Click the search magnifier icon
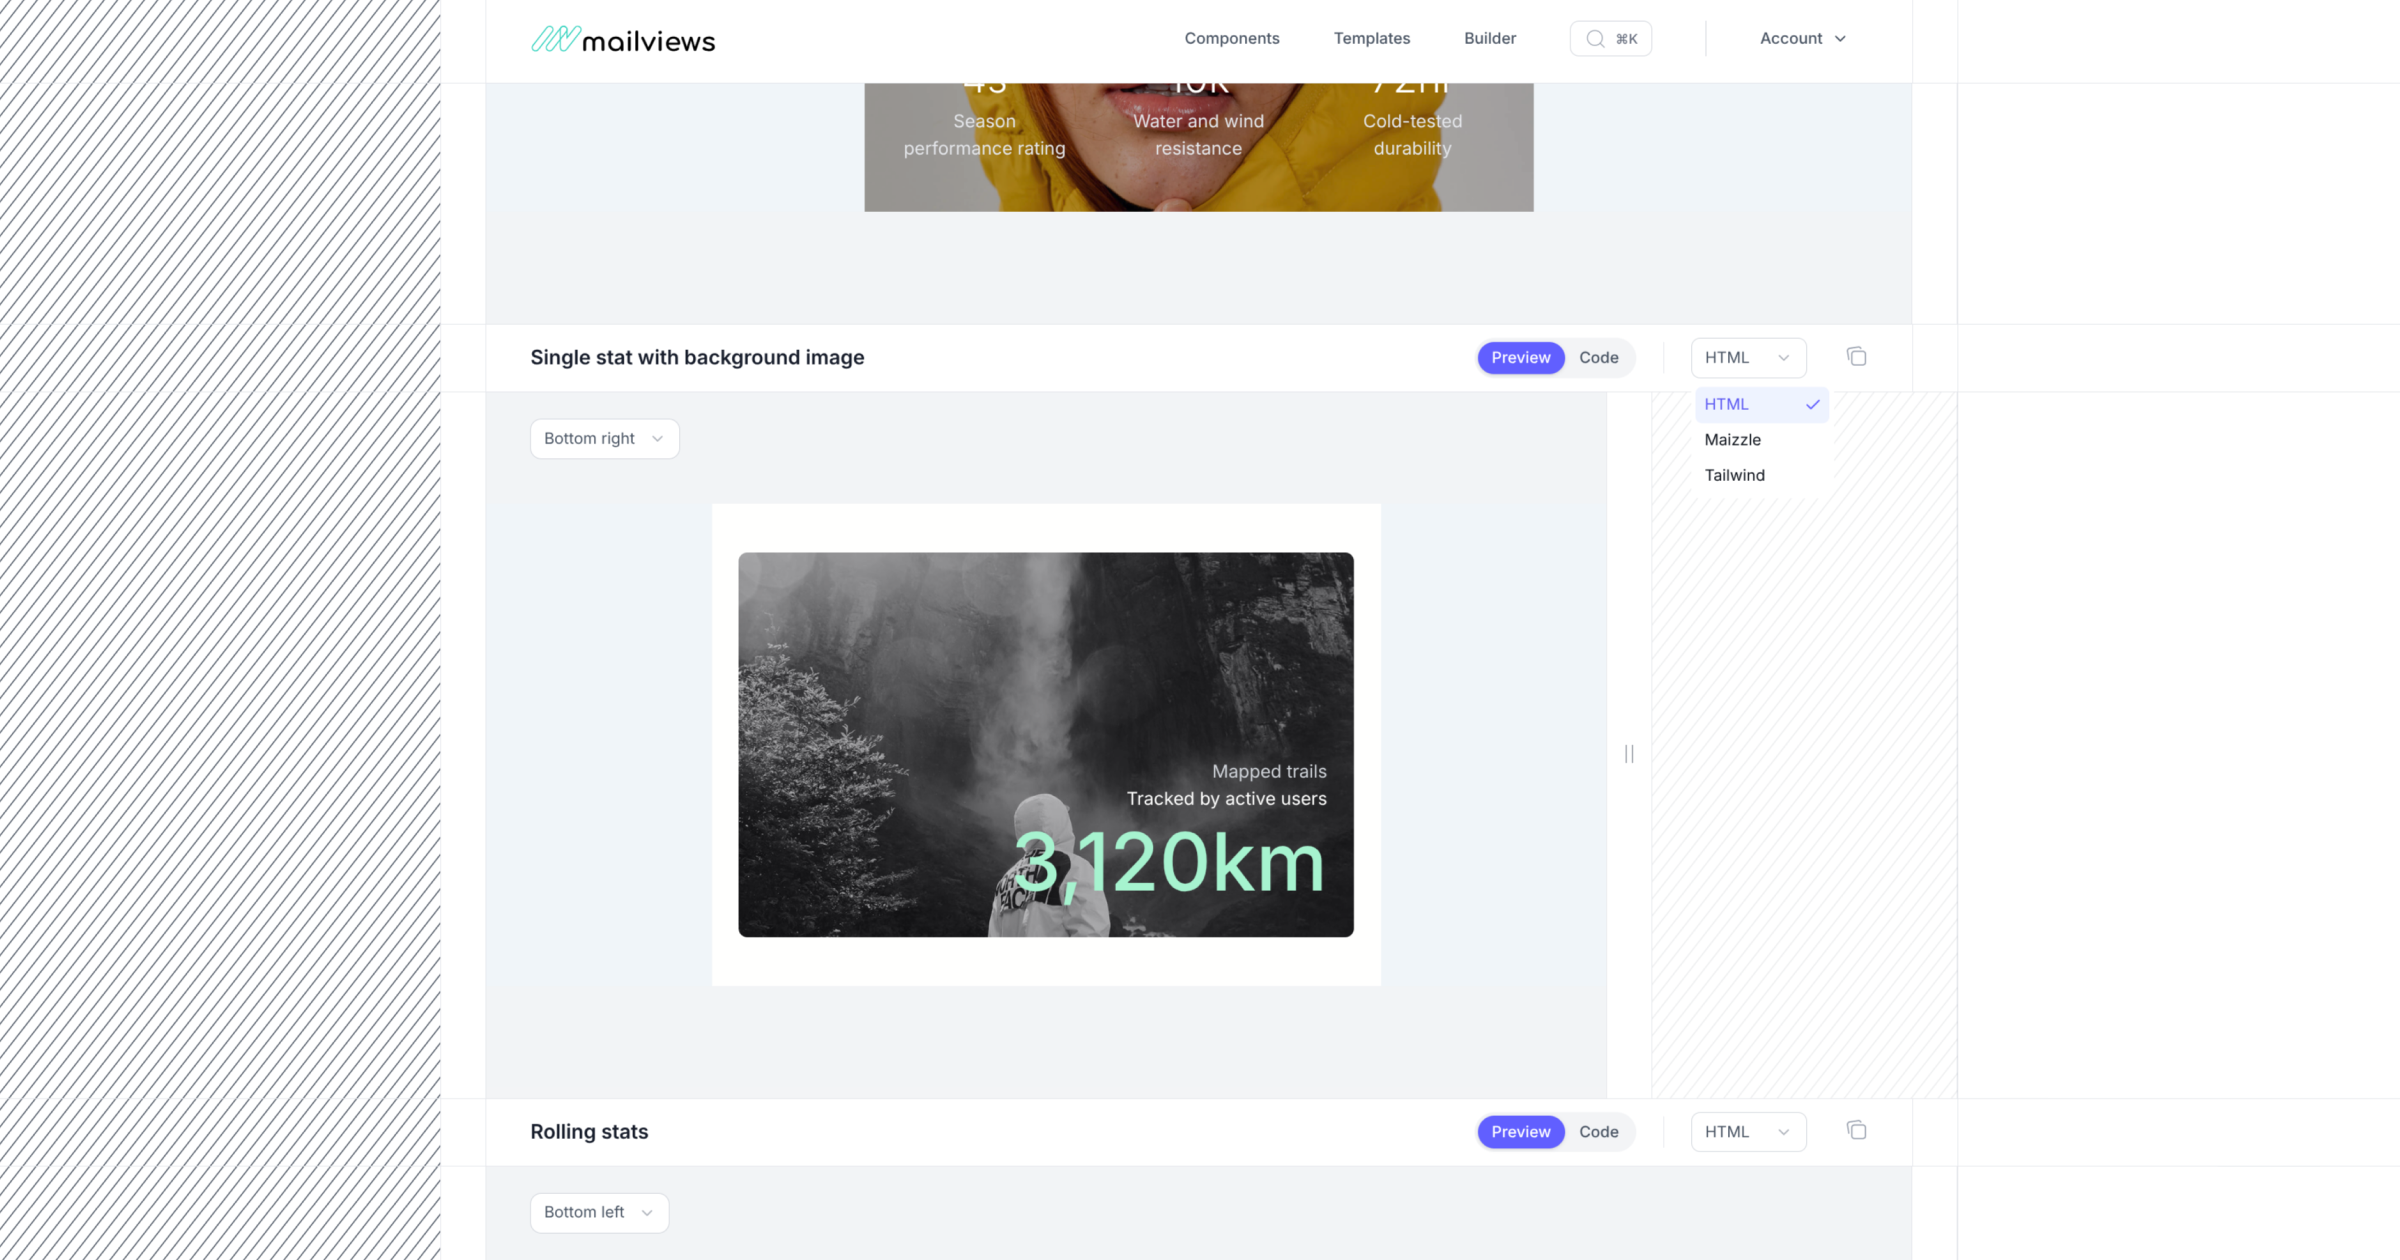 1596,38
